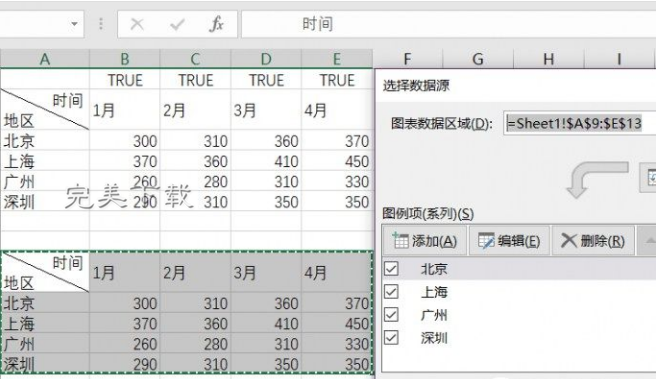
Task: Select column C header
Action: [x=195, y=59]
